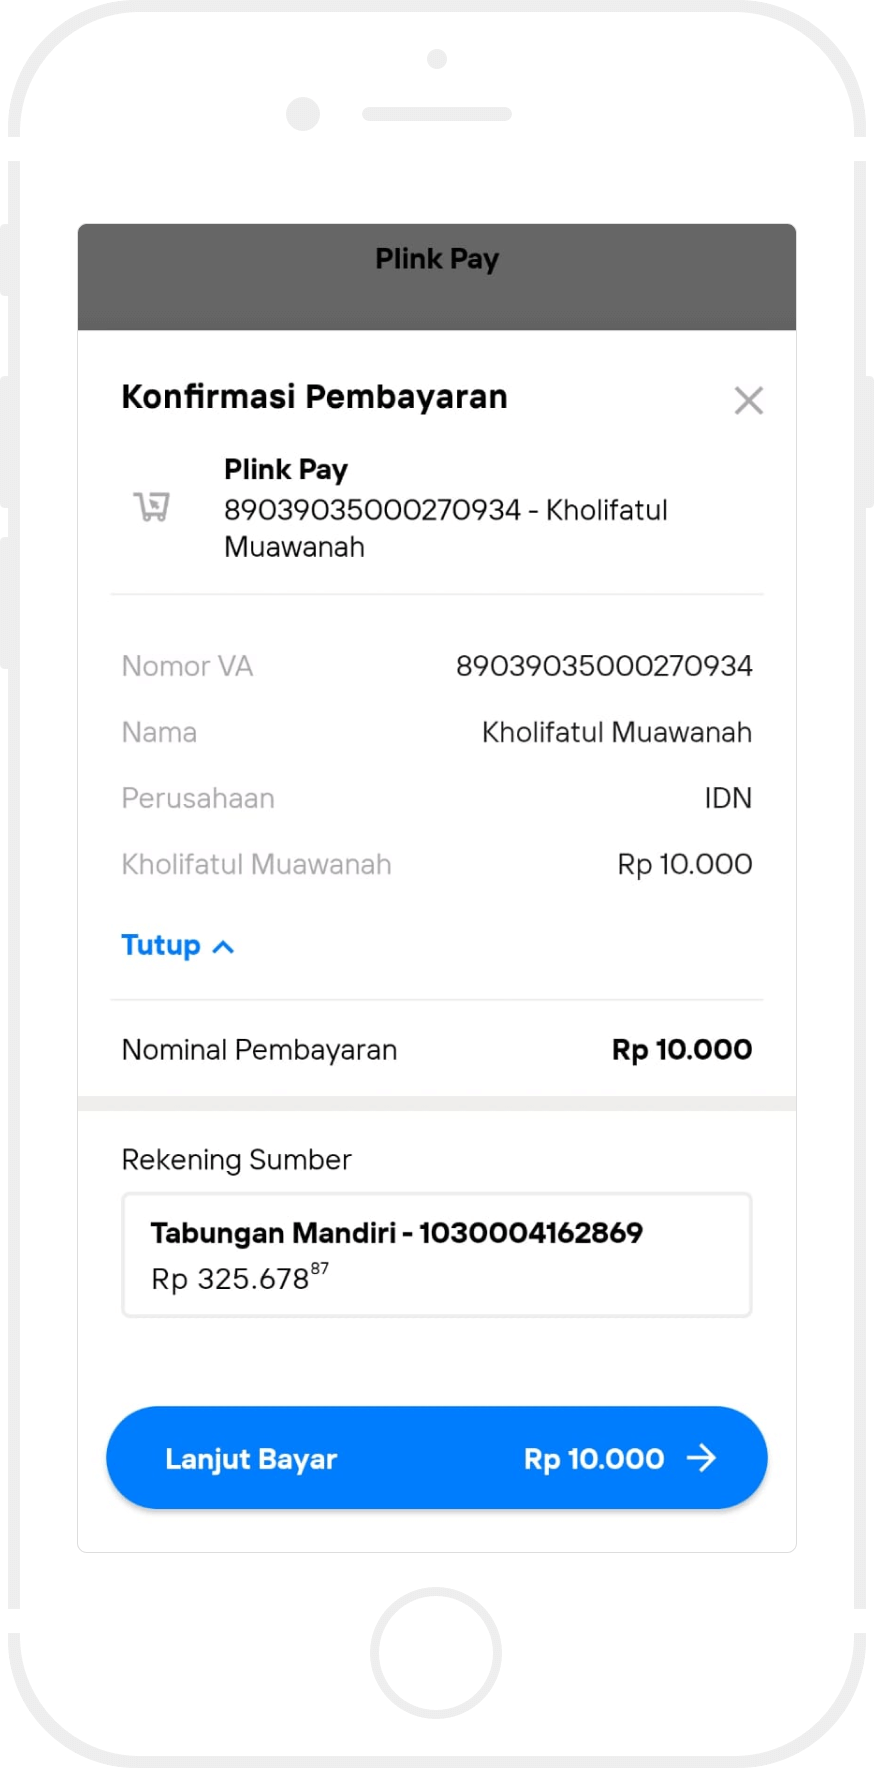The width and height of the screenshot is (874, 1768).
Task: Click the Tutup link text
Action: tap(161, 945)
